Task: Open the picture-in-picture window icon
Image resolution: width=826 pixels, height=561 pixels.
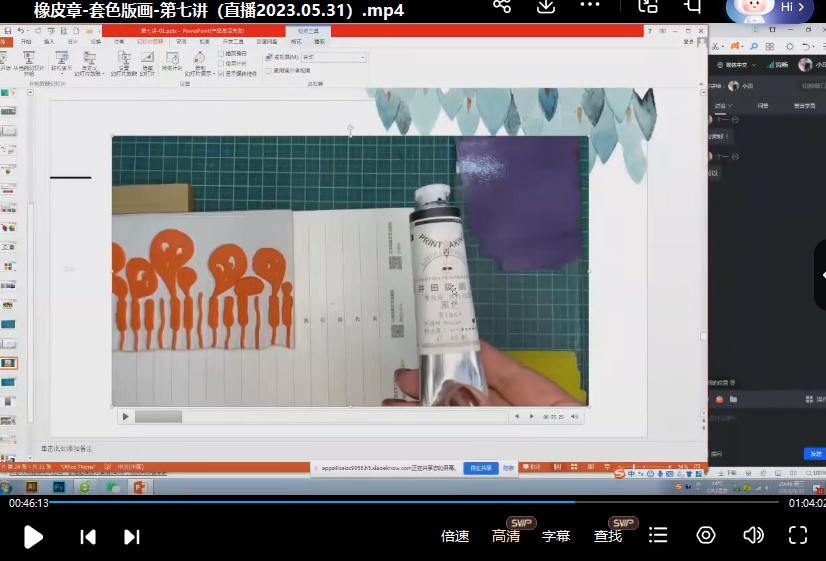Action: pyautogui.click(x=647, y=6)
